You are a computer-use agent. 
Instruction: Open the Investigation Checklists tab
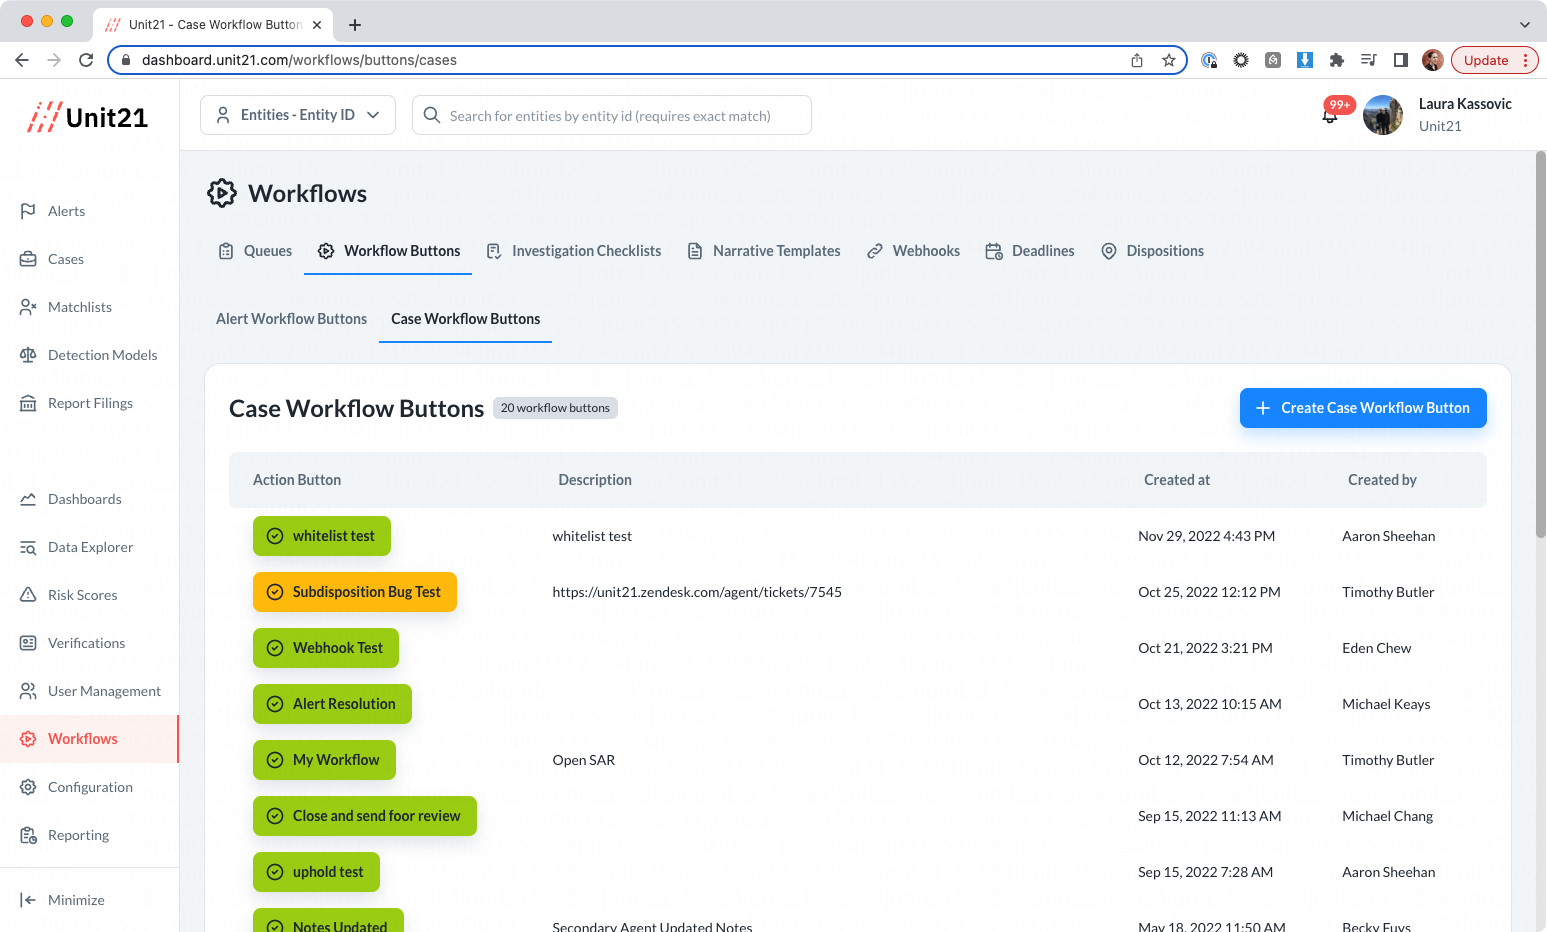click(x=574, y=251)
